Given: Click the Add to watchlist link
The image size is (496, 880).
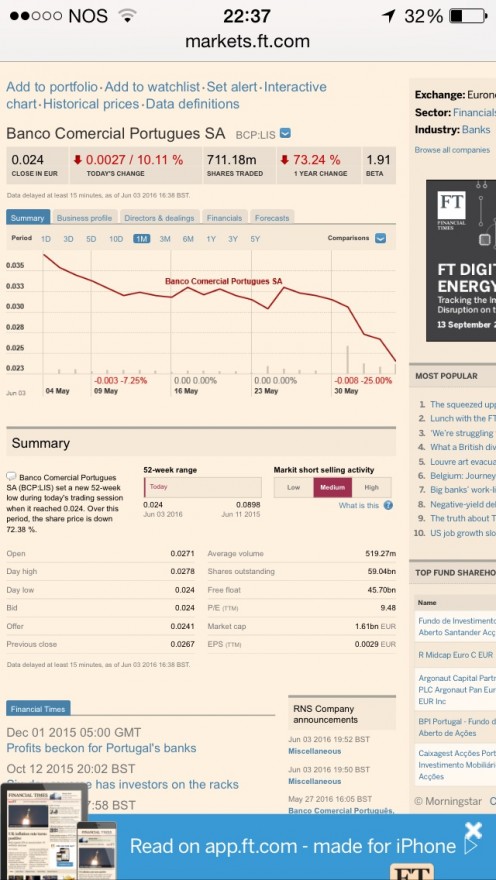Looking at the screenshot, I should coord(152,87).
